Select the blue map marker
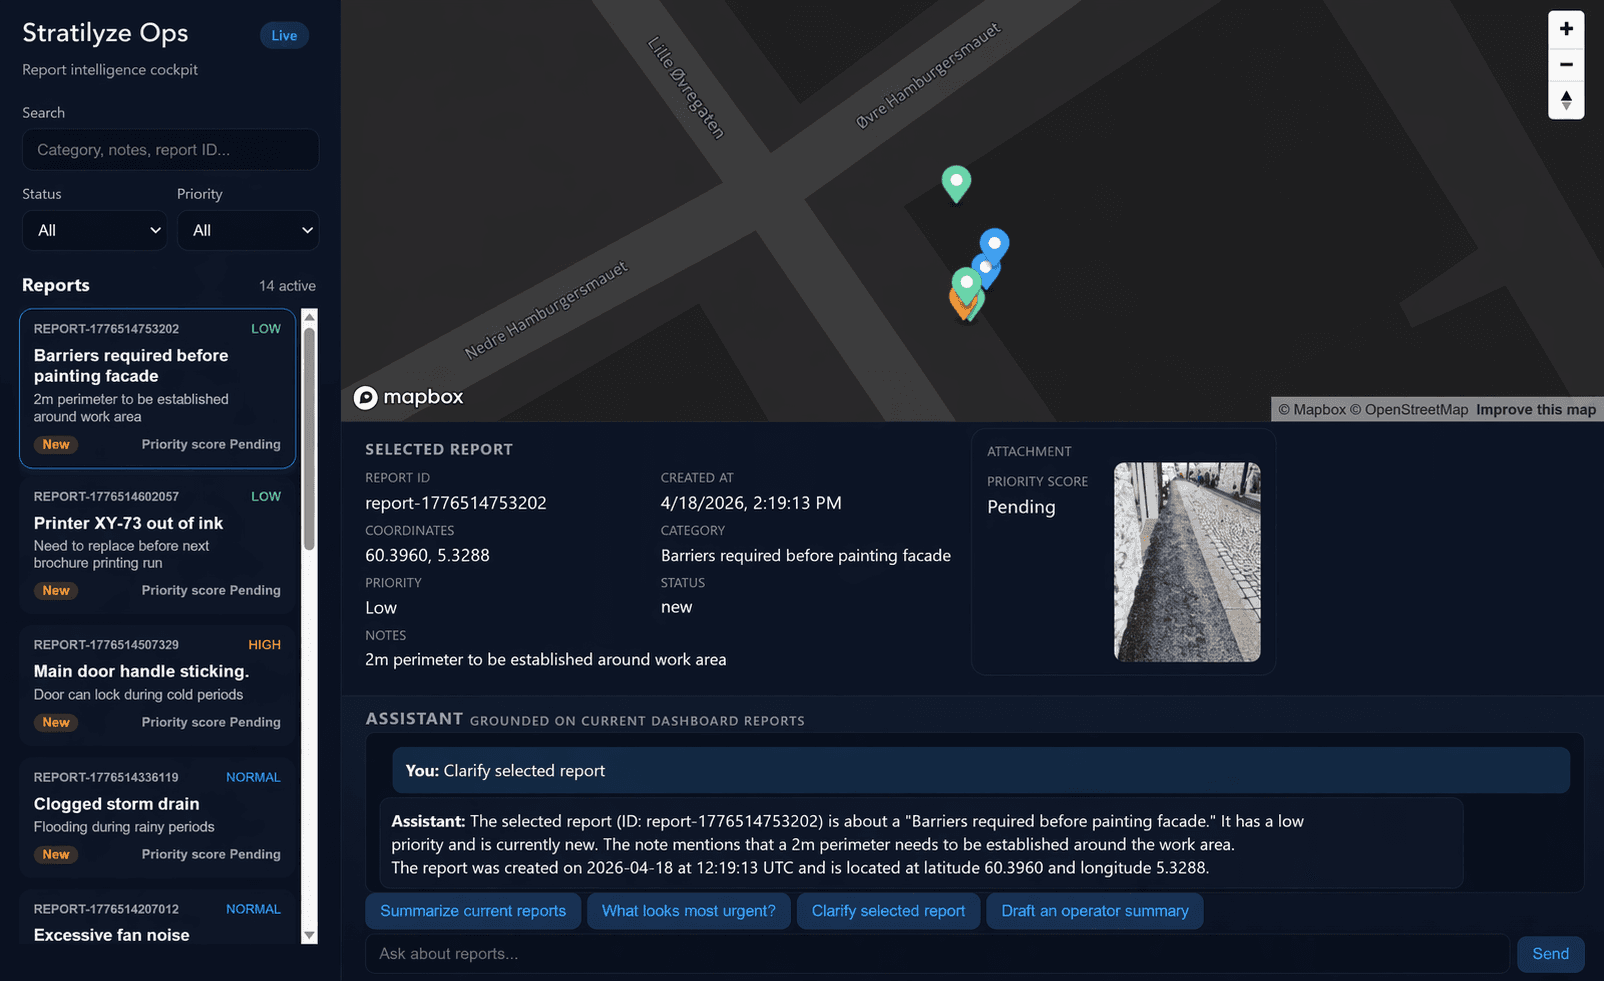 tap(995, 243)
